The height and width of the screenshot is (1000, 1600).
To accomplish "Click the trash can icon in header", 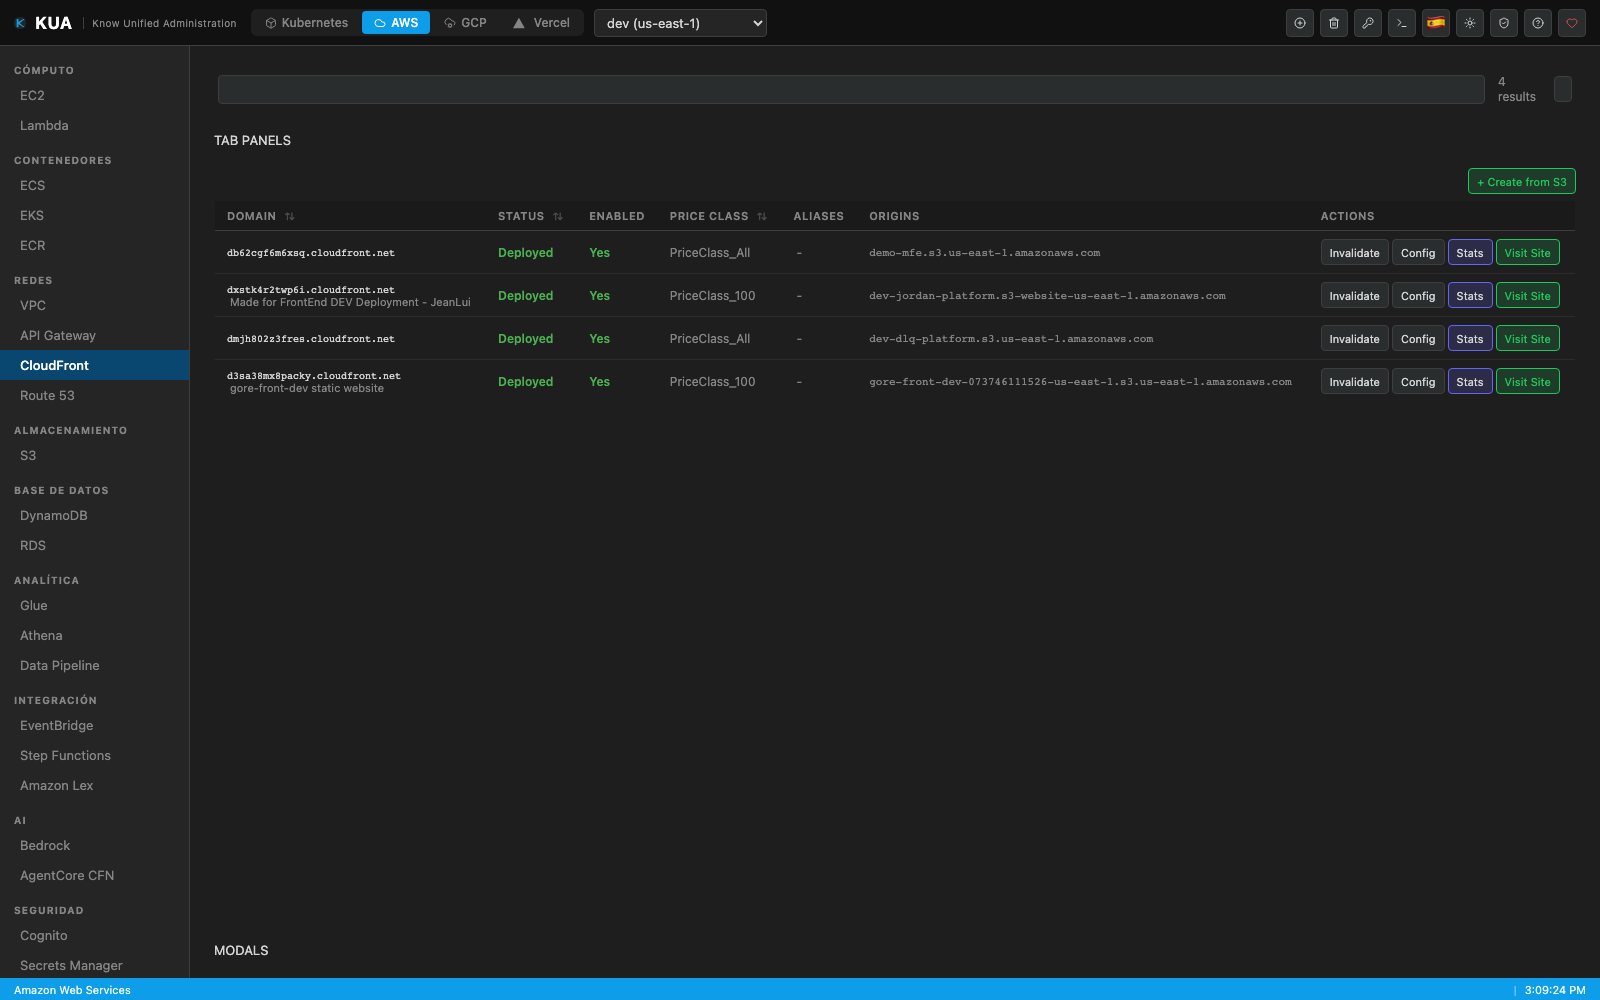I will pyautogui.click(x=1334, y=23).
